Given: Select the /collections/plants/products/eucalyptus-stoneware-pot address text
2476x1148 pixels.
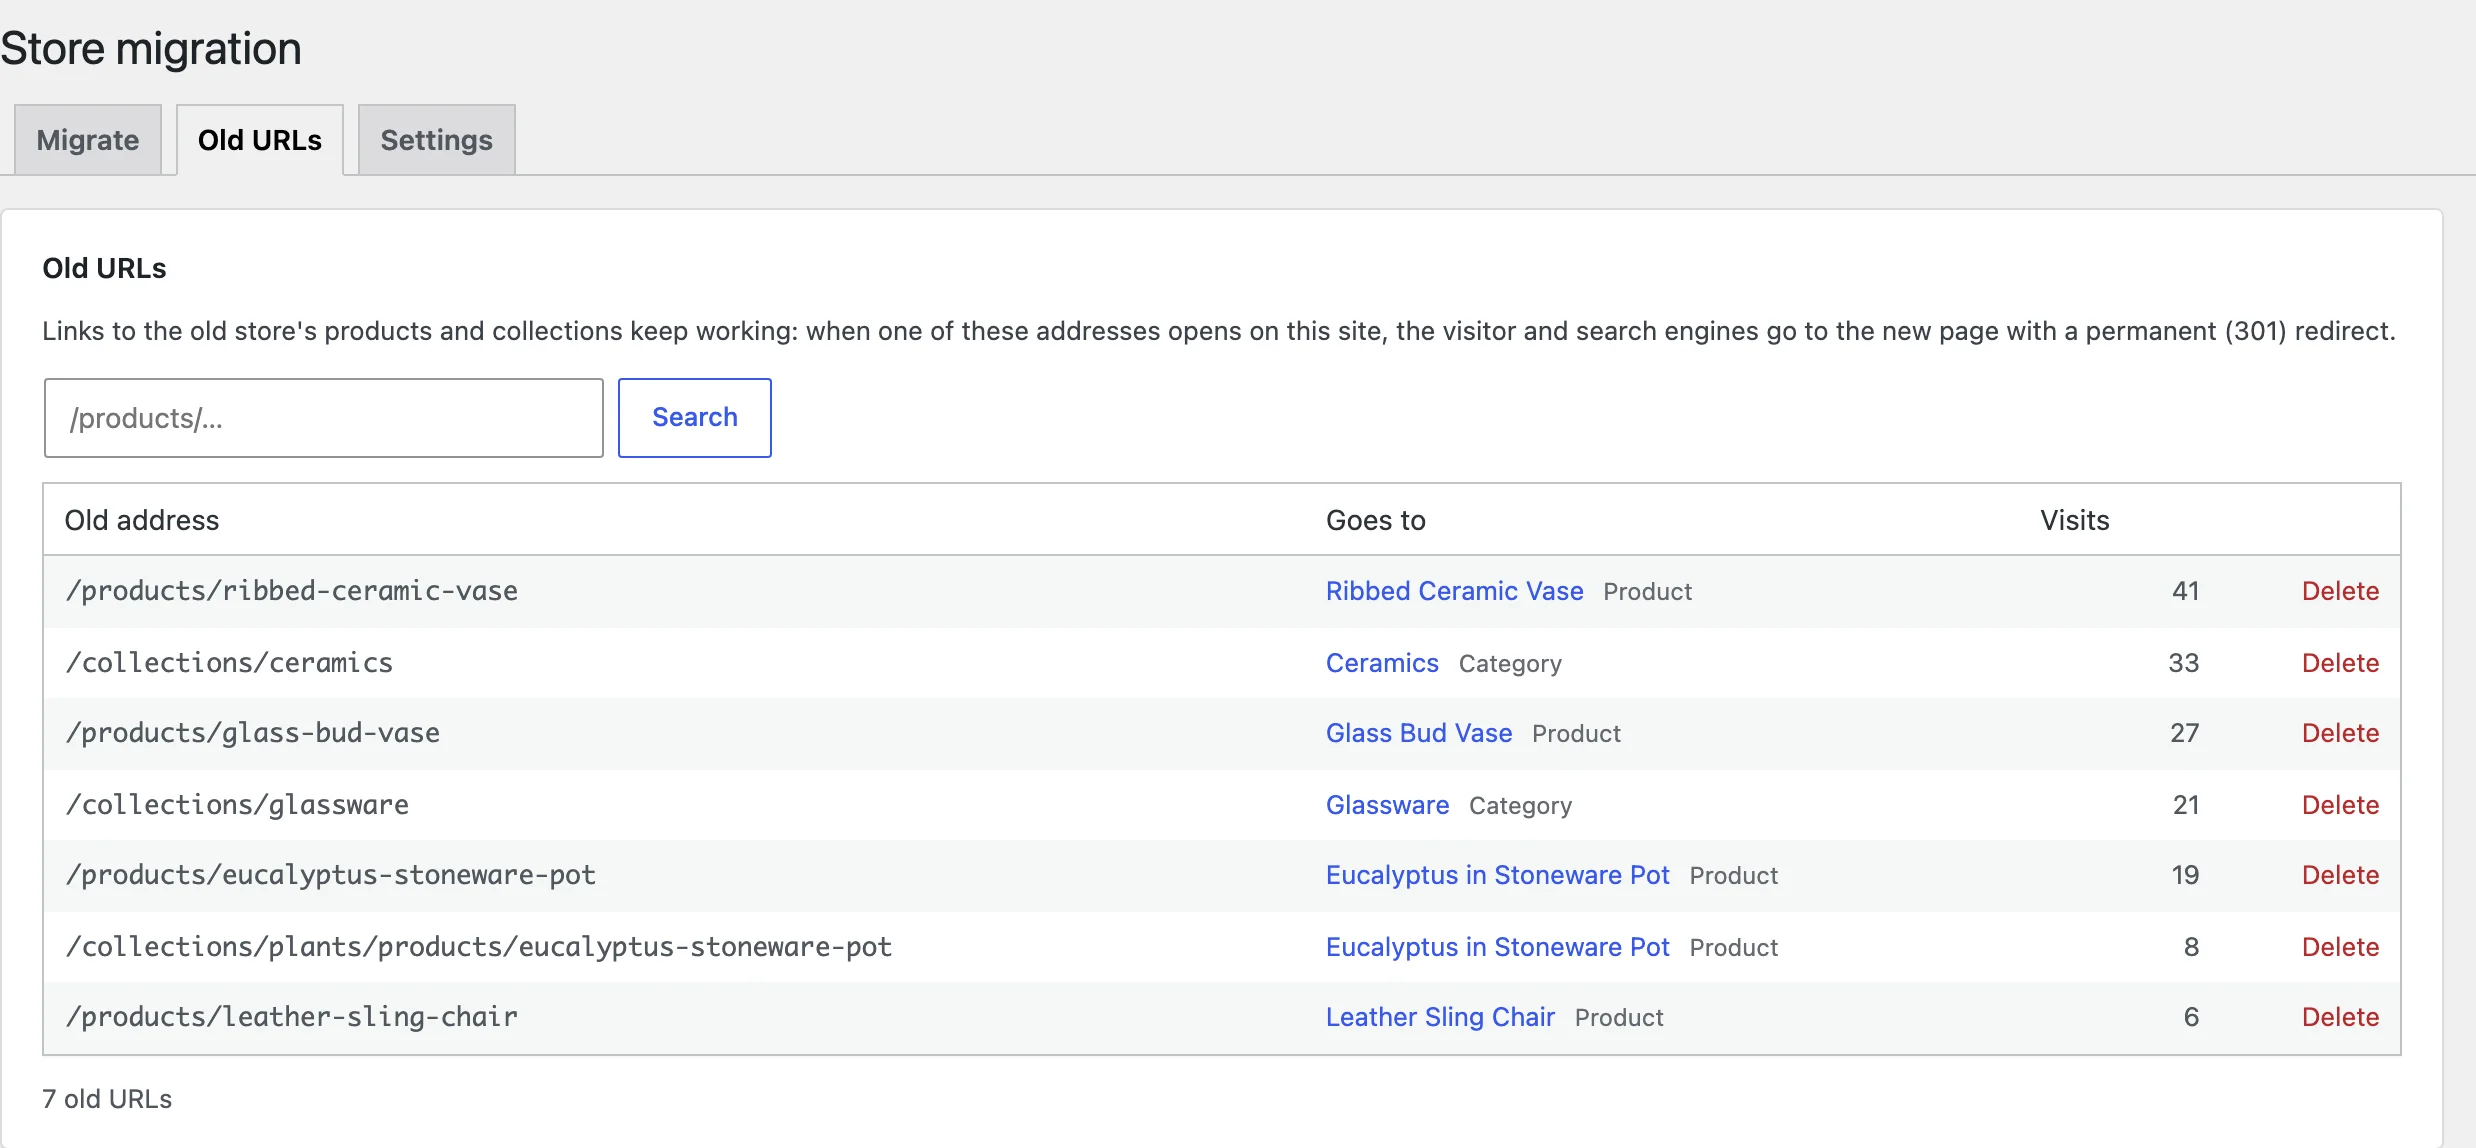Looking at the screenshot, I should (478, 947).
